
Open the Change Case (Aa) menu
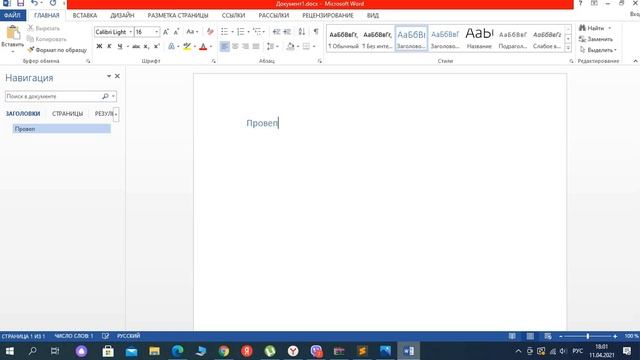[192, 32]
